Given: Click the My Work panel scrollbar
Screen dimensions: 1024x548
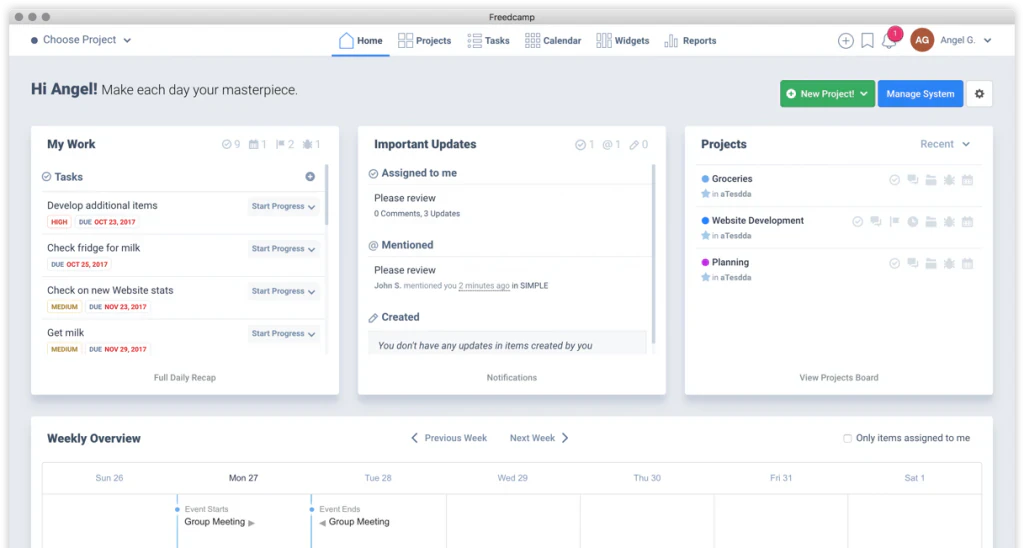Looking at the screenshot, I should [326, 195].
